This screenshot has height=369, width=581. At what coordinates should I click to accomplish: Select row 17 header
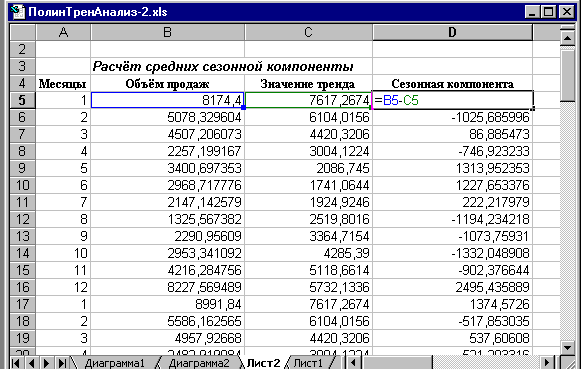22,304
